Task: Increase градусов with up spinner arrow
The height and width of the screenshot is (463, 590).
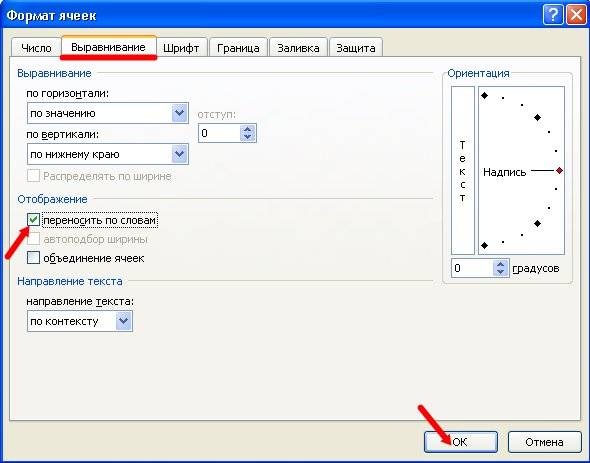Action: [500, 264]
